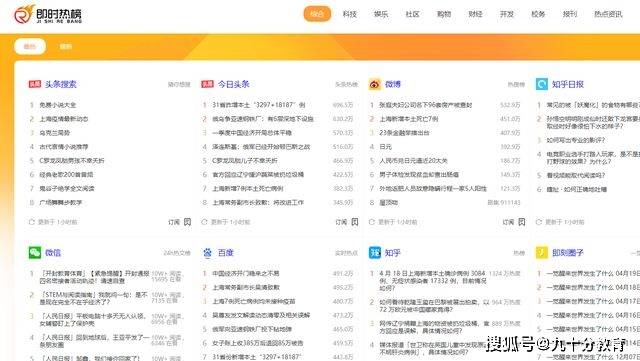This screenshot has height=361, width=640.
Task: Click the bookmark icon in the 微博 card
Action: point(522,222)
